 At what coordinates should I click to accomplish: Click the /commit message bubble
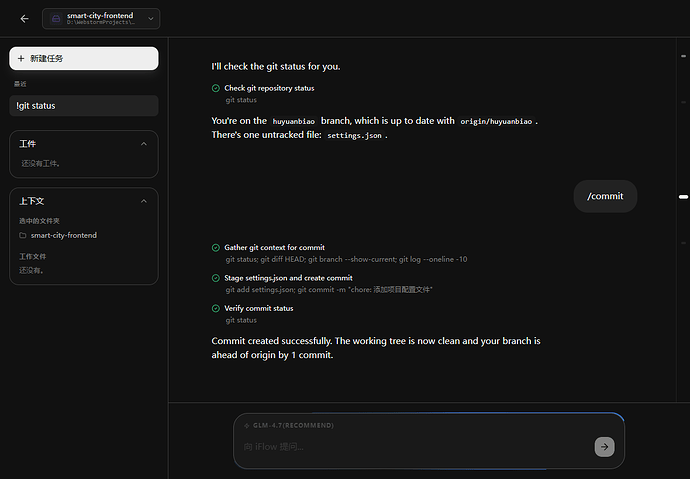pos(605,196)
